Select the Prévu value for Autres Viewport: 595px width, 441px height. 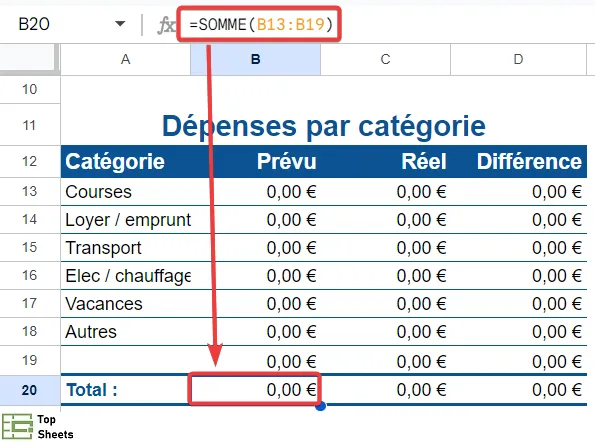pos(255,332)
